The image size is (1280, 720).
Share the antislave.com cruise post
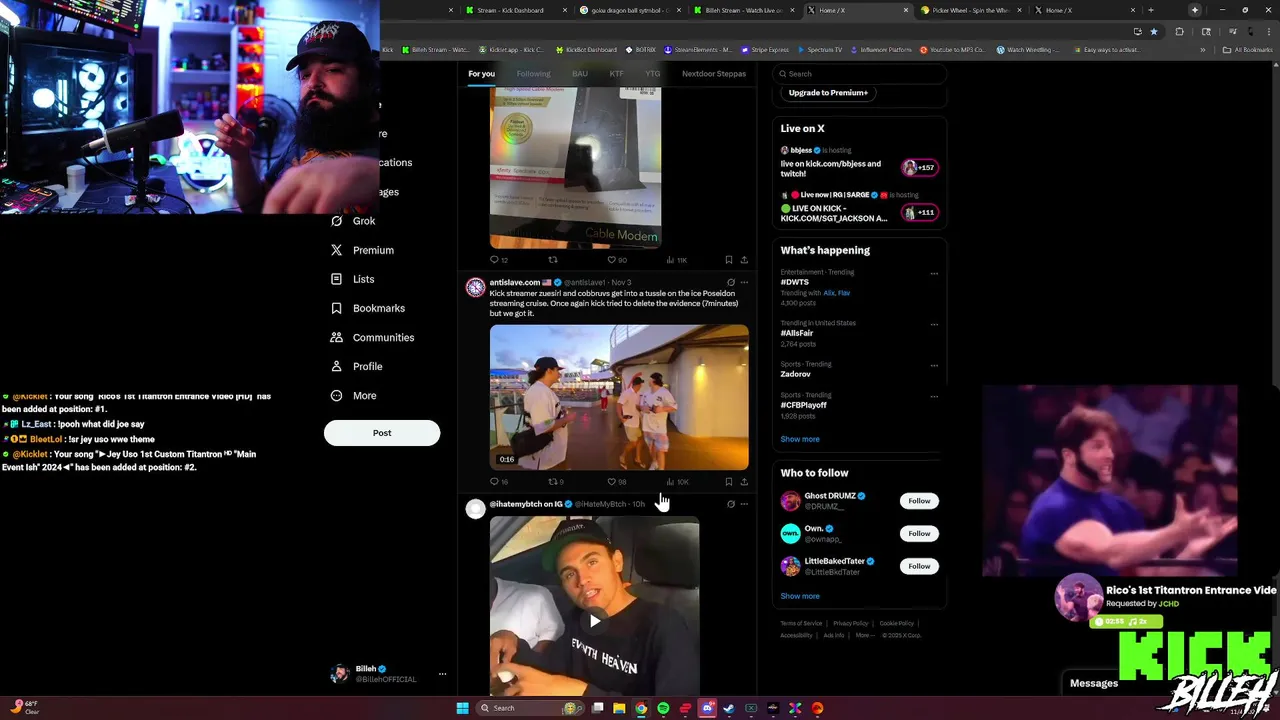coord(744,482)
